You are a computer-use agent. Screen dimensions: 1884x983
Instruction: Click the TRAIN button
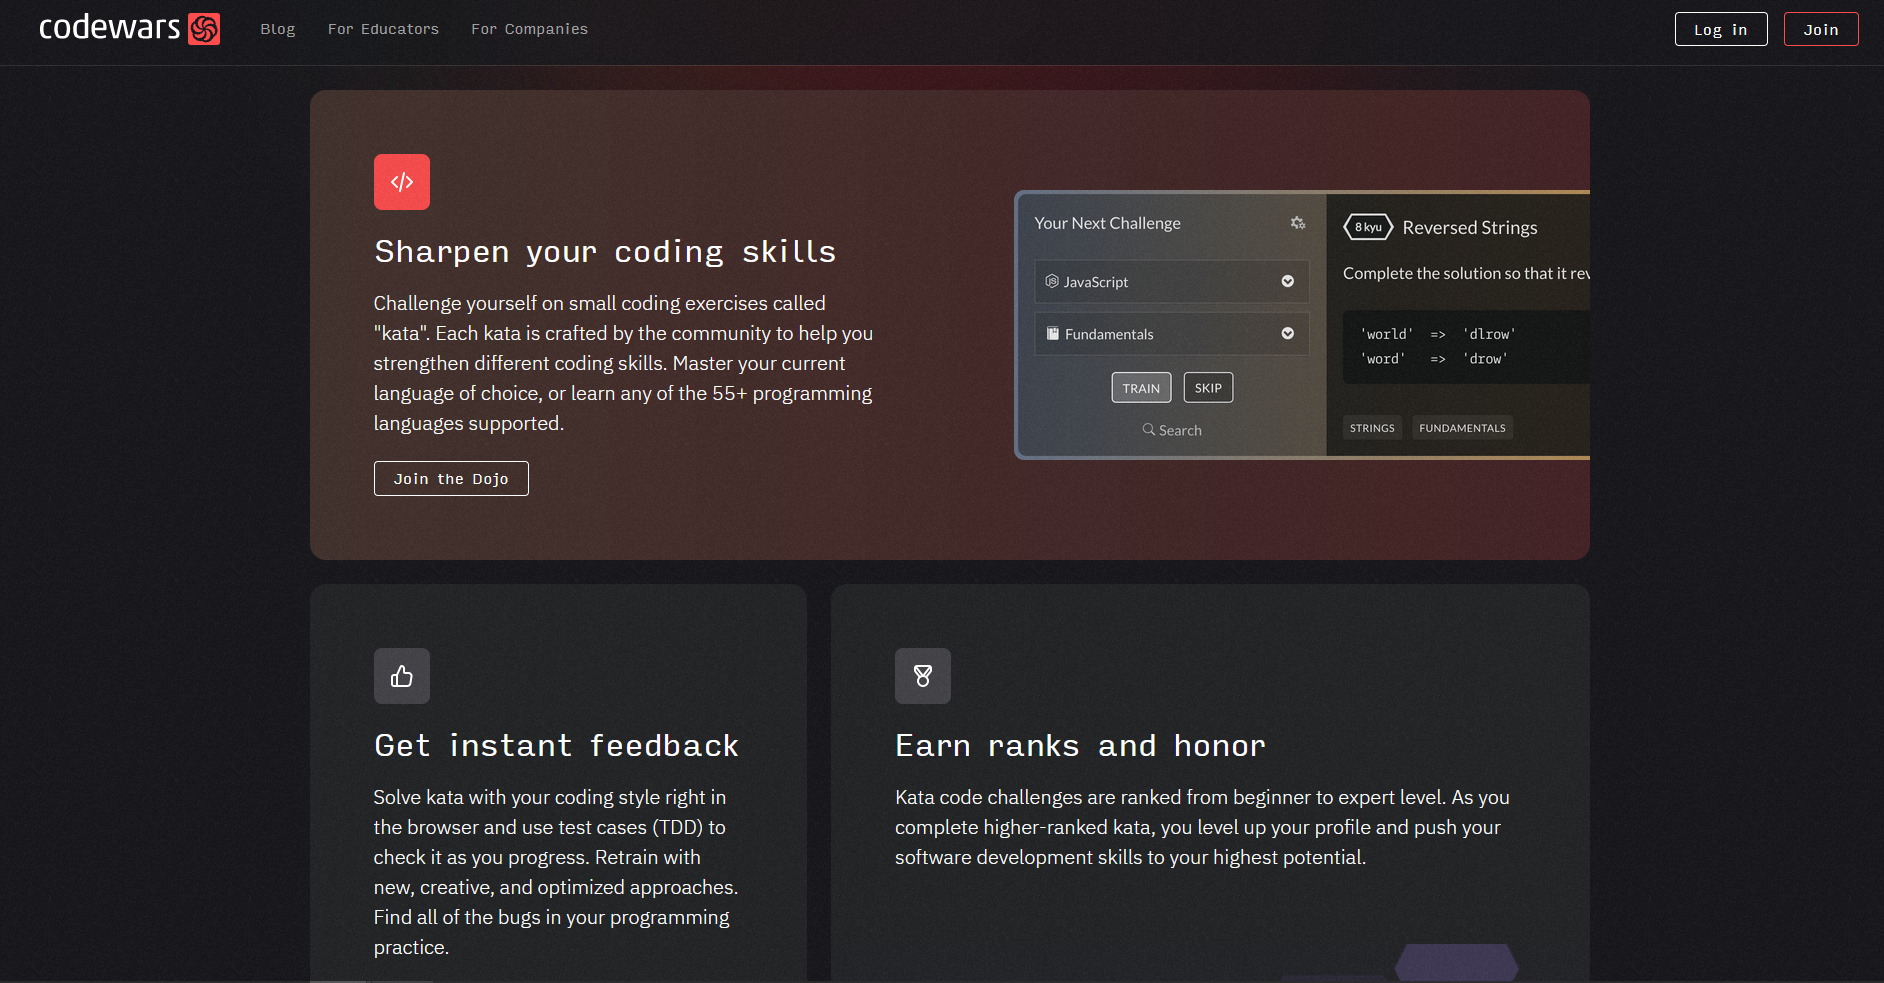pos(1140,387)
